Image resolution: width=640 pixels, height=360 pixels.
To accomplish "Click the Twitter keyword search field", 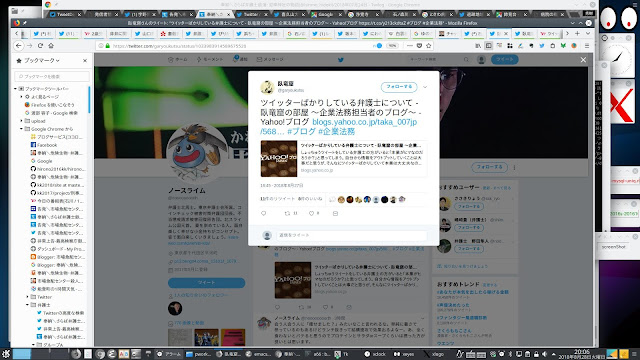I will [x=438, y=60].
